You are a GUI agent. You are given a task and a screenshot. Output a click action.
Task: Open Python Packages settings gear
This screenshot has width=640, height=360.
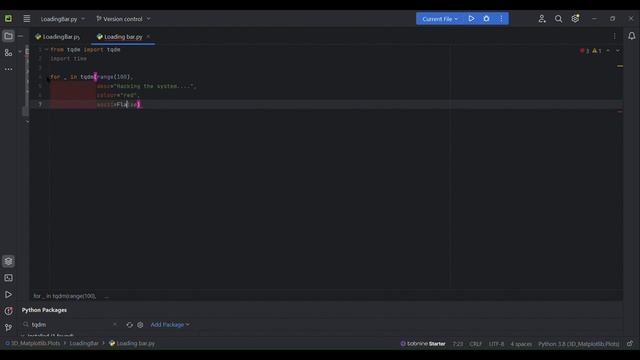point(140,325)
